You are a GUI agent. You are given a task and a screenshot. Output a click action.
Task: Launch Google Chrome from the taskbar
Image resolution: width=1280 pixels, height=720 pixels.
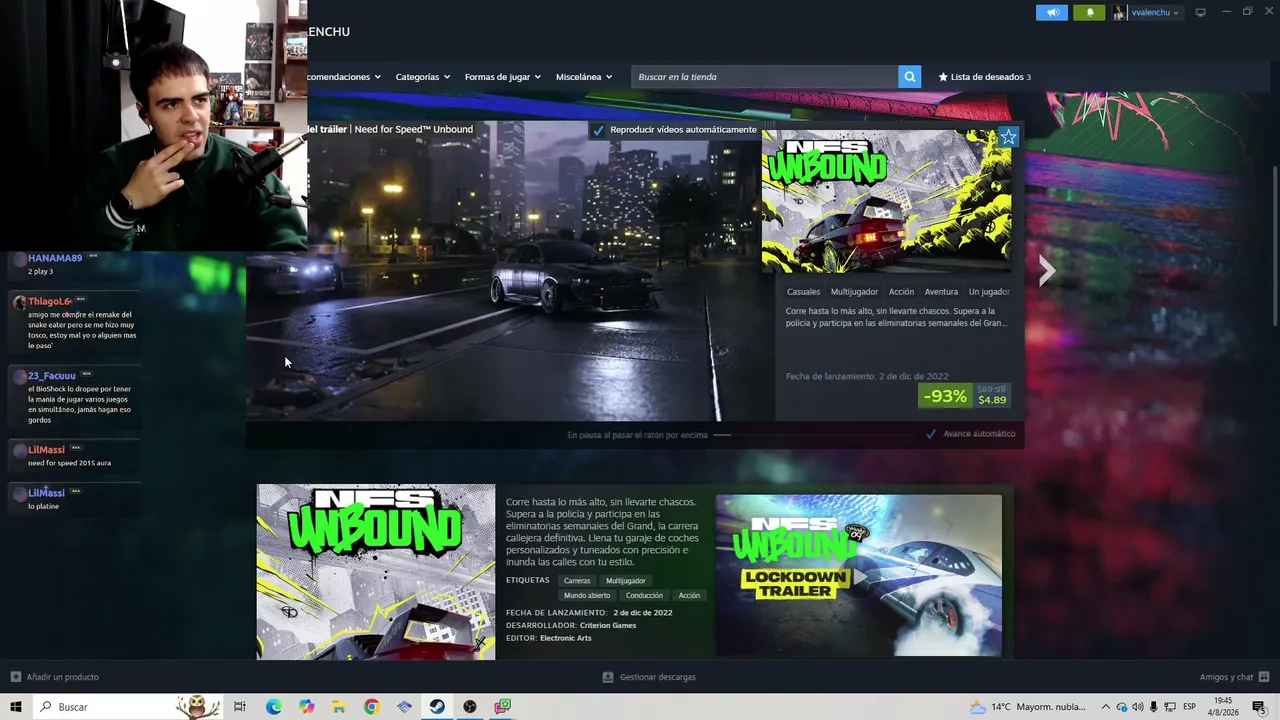click(x=371, y=707)
